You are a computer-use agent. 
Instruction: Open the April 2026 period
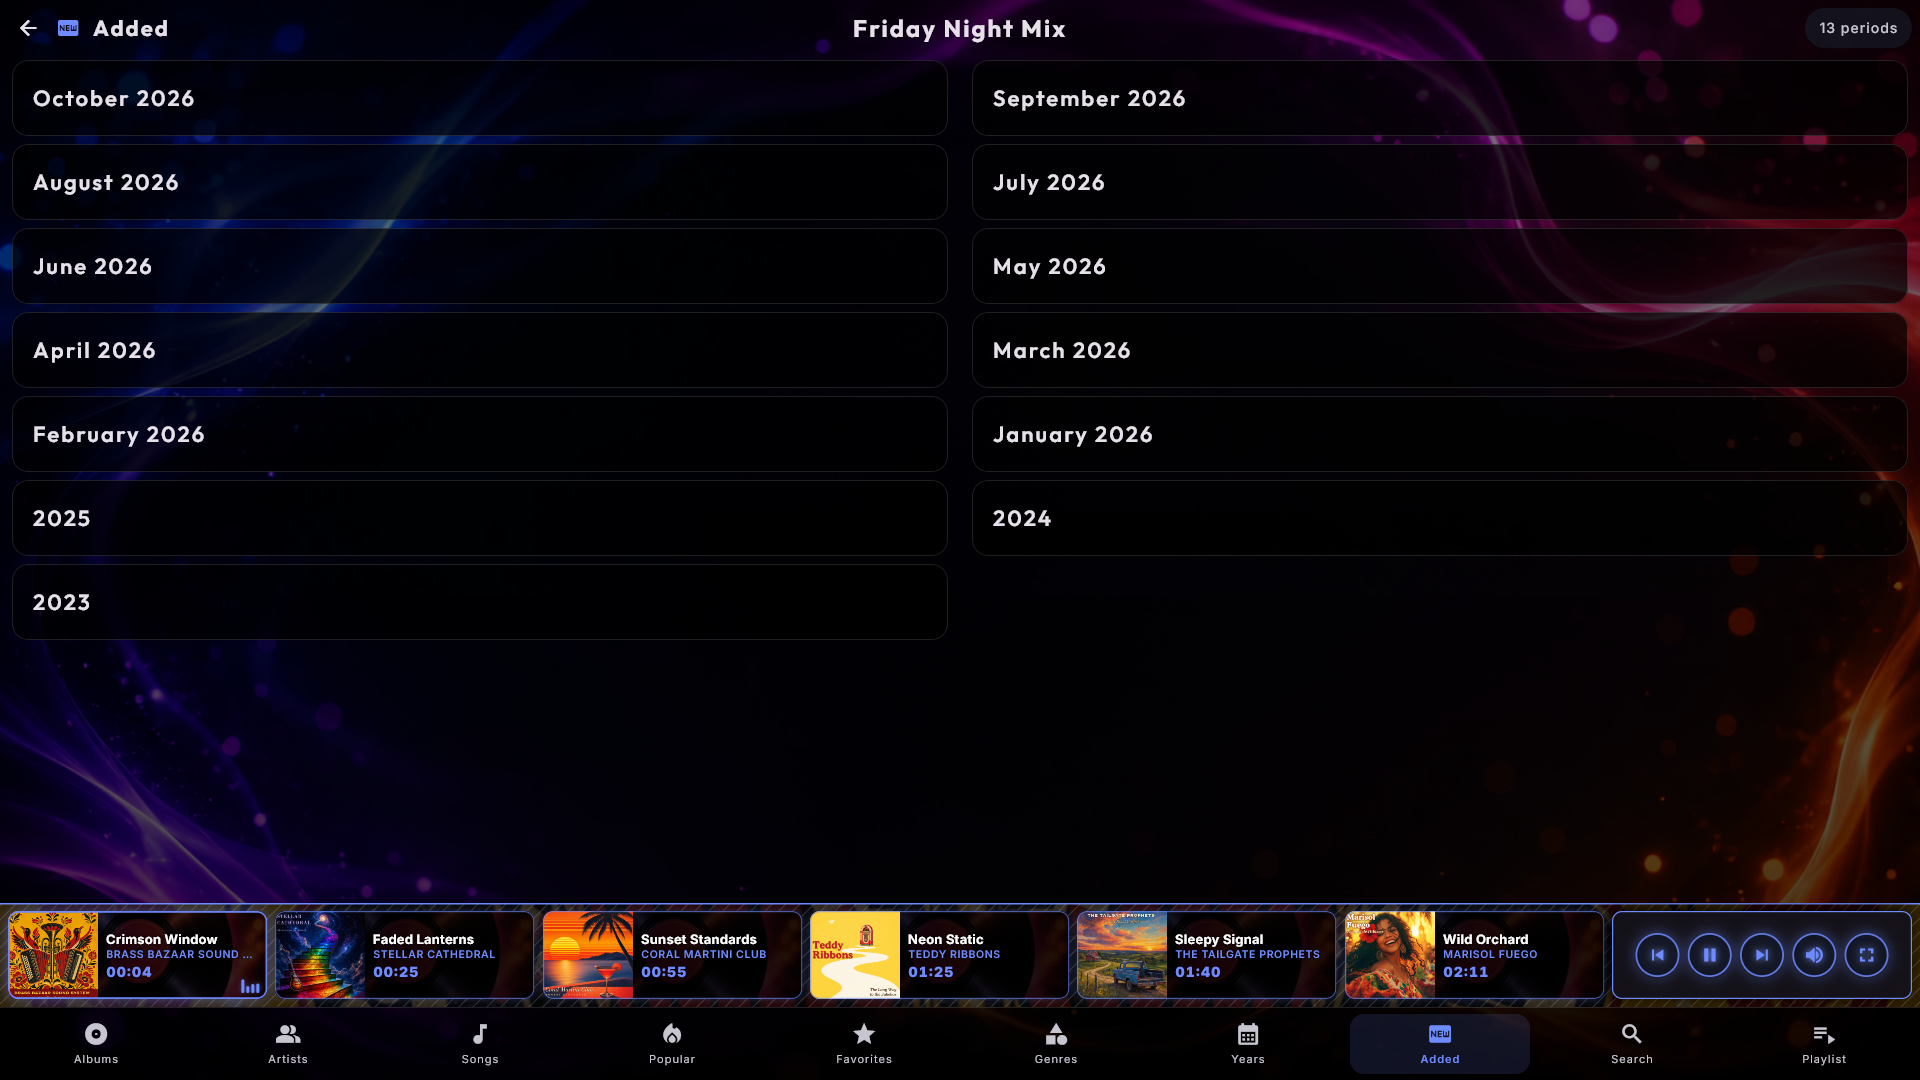tap(480, 350)
